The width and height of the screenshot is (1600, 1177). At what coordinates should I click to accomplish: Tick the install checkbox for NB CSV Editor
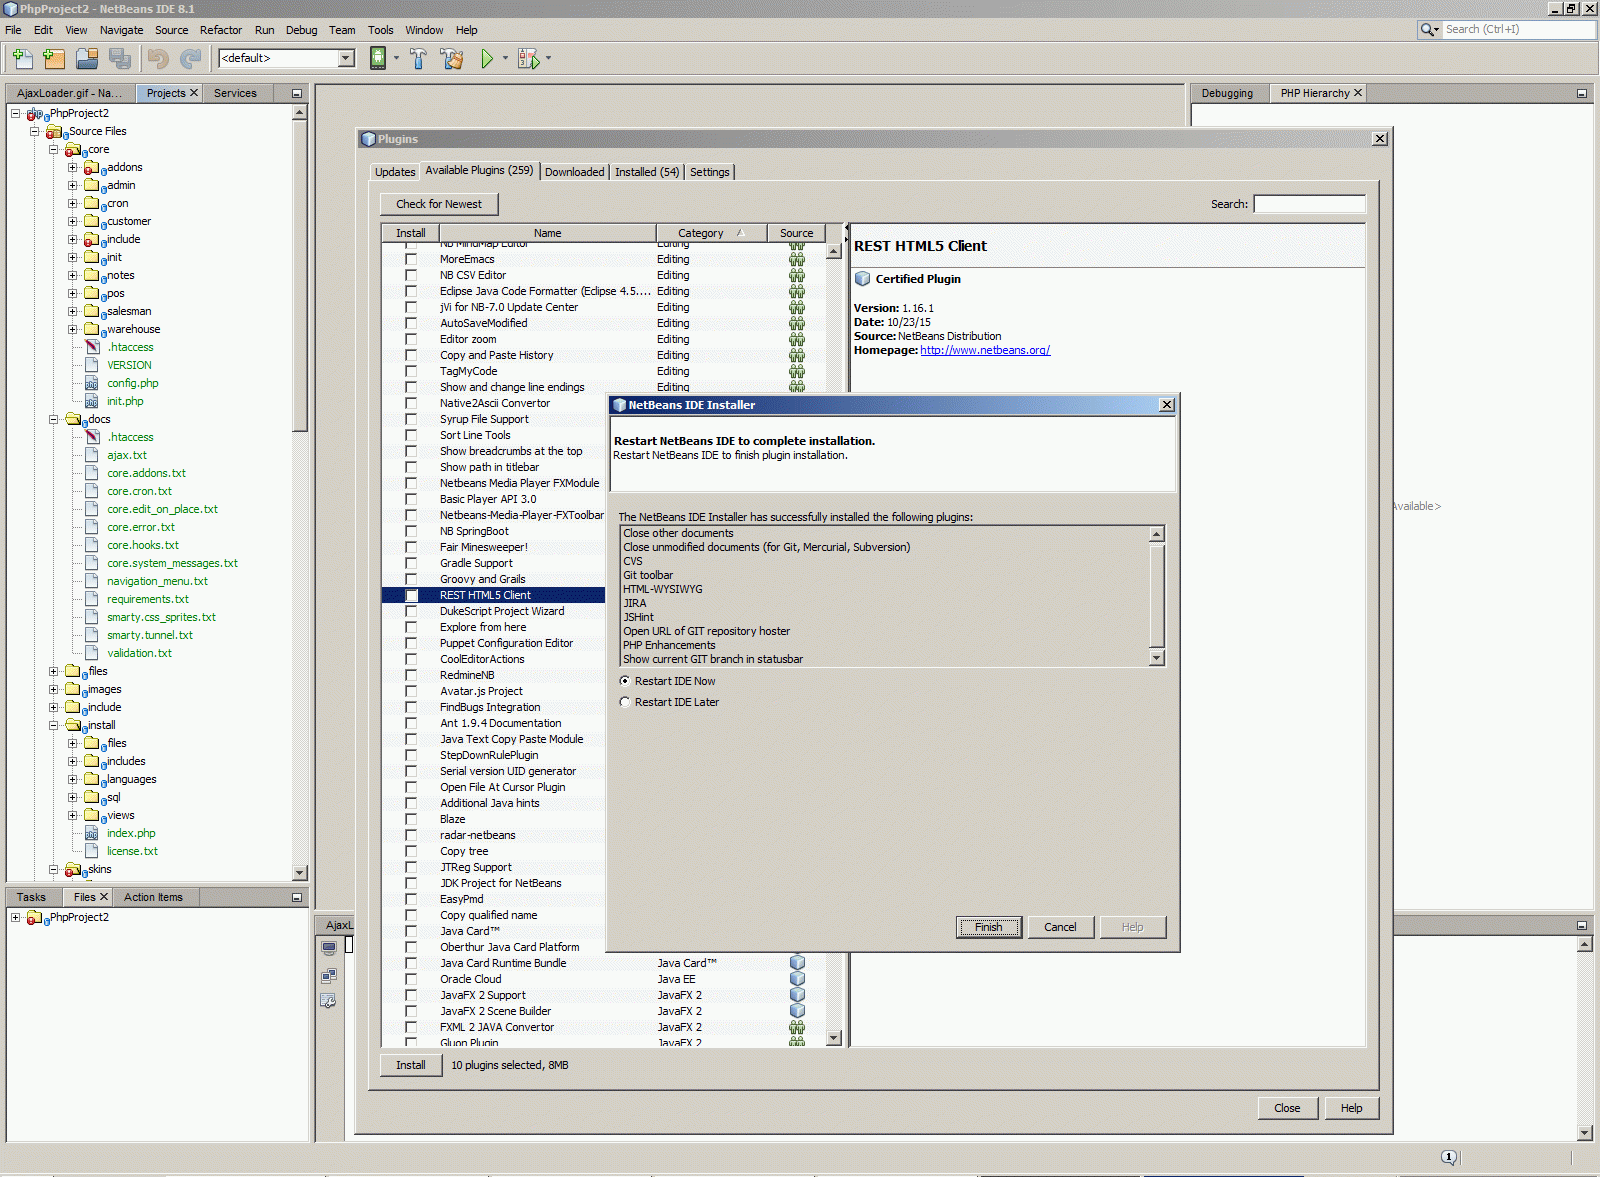click(411, 275)
